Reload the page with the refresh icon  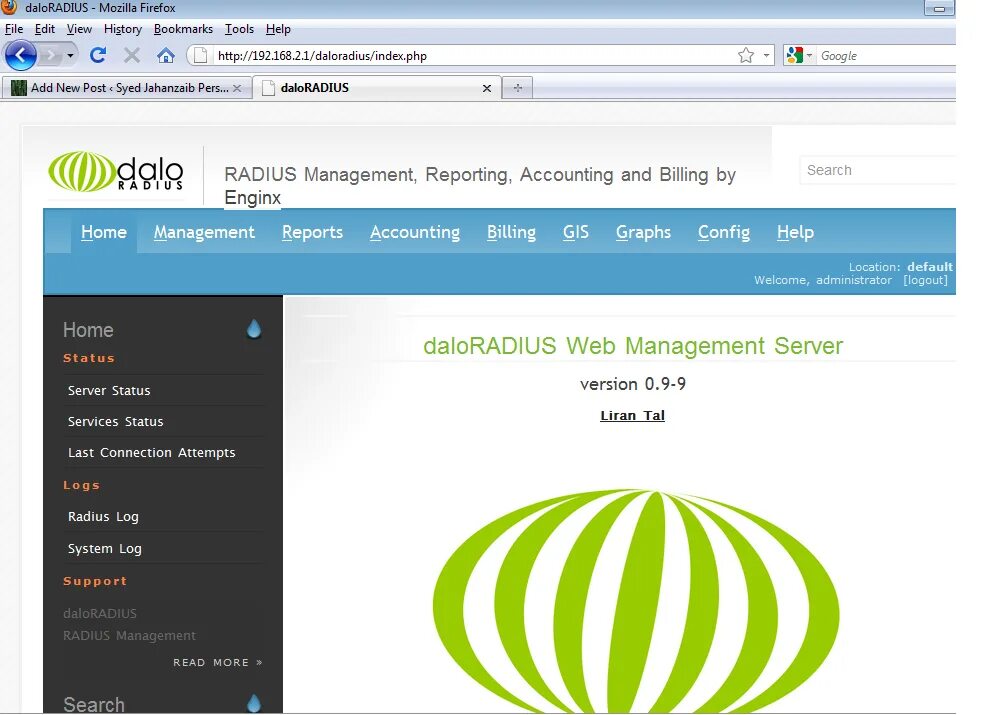coord(98,55)
